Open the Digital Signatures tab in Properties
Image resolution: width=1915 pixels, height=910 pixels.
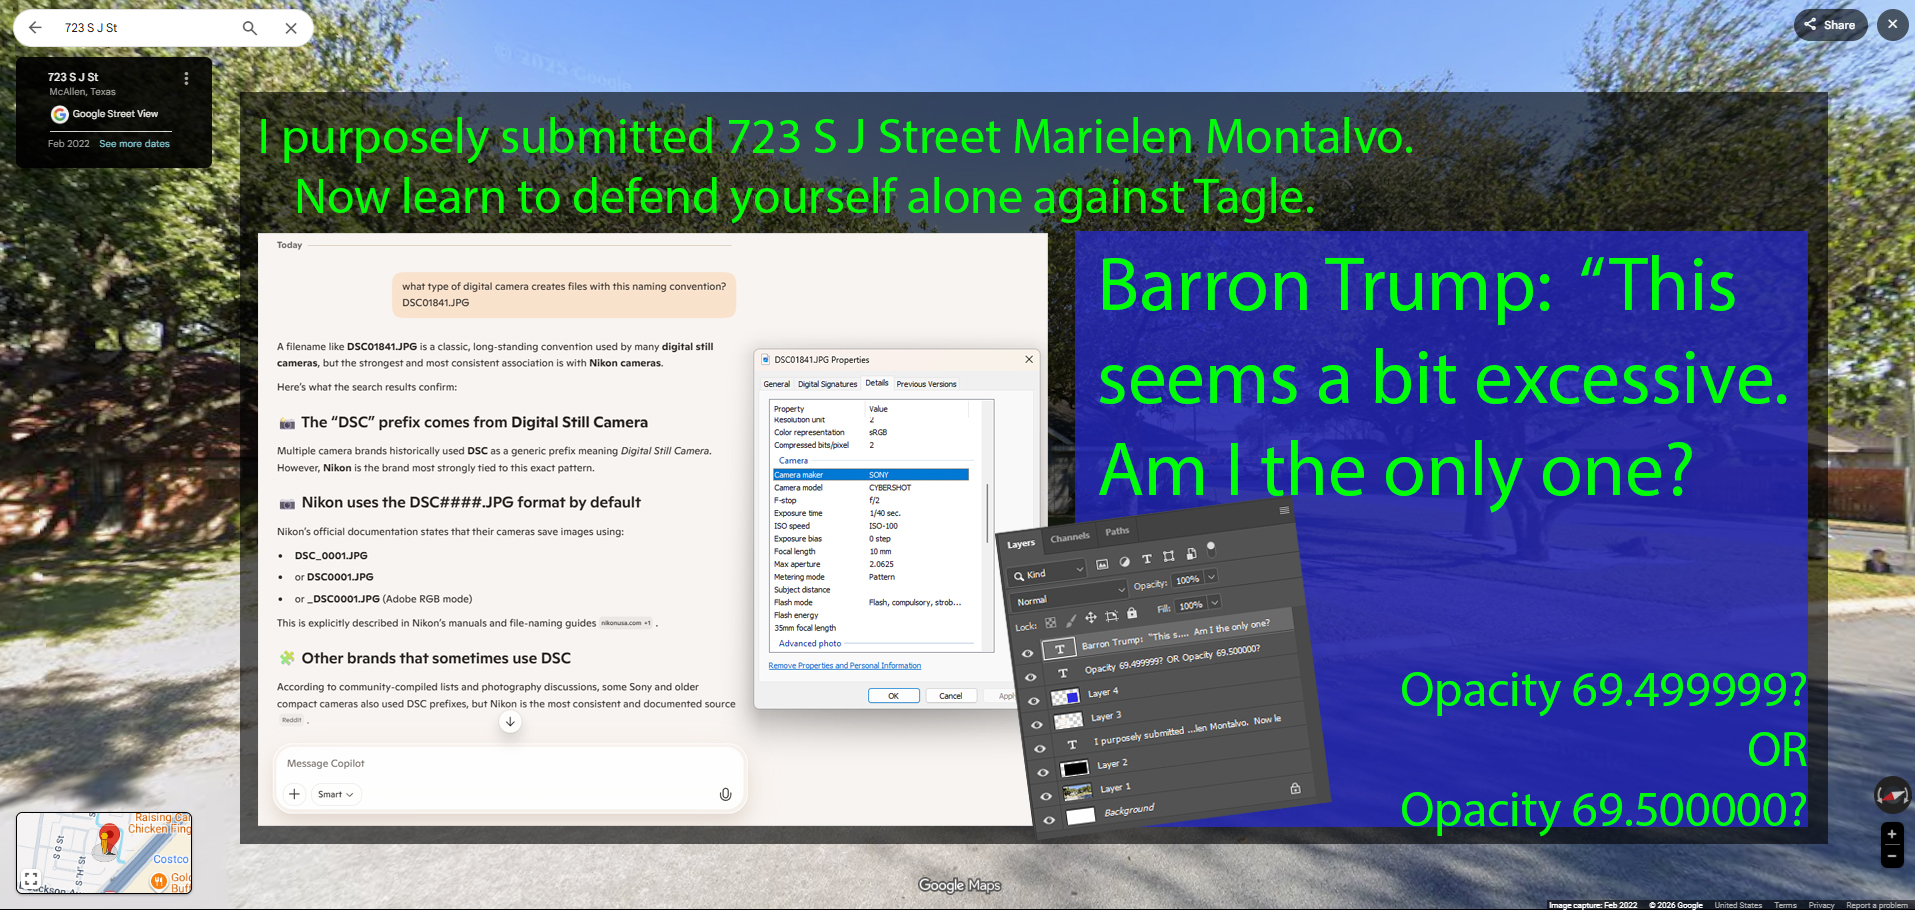[827, 384]
